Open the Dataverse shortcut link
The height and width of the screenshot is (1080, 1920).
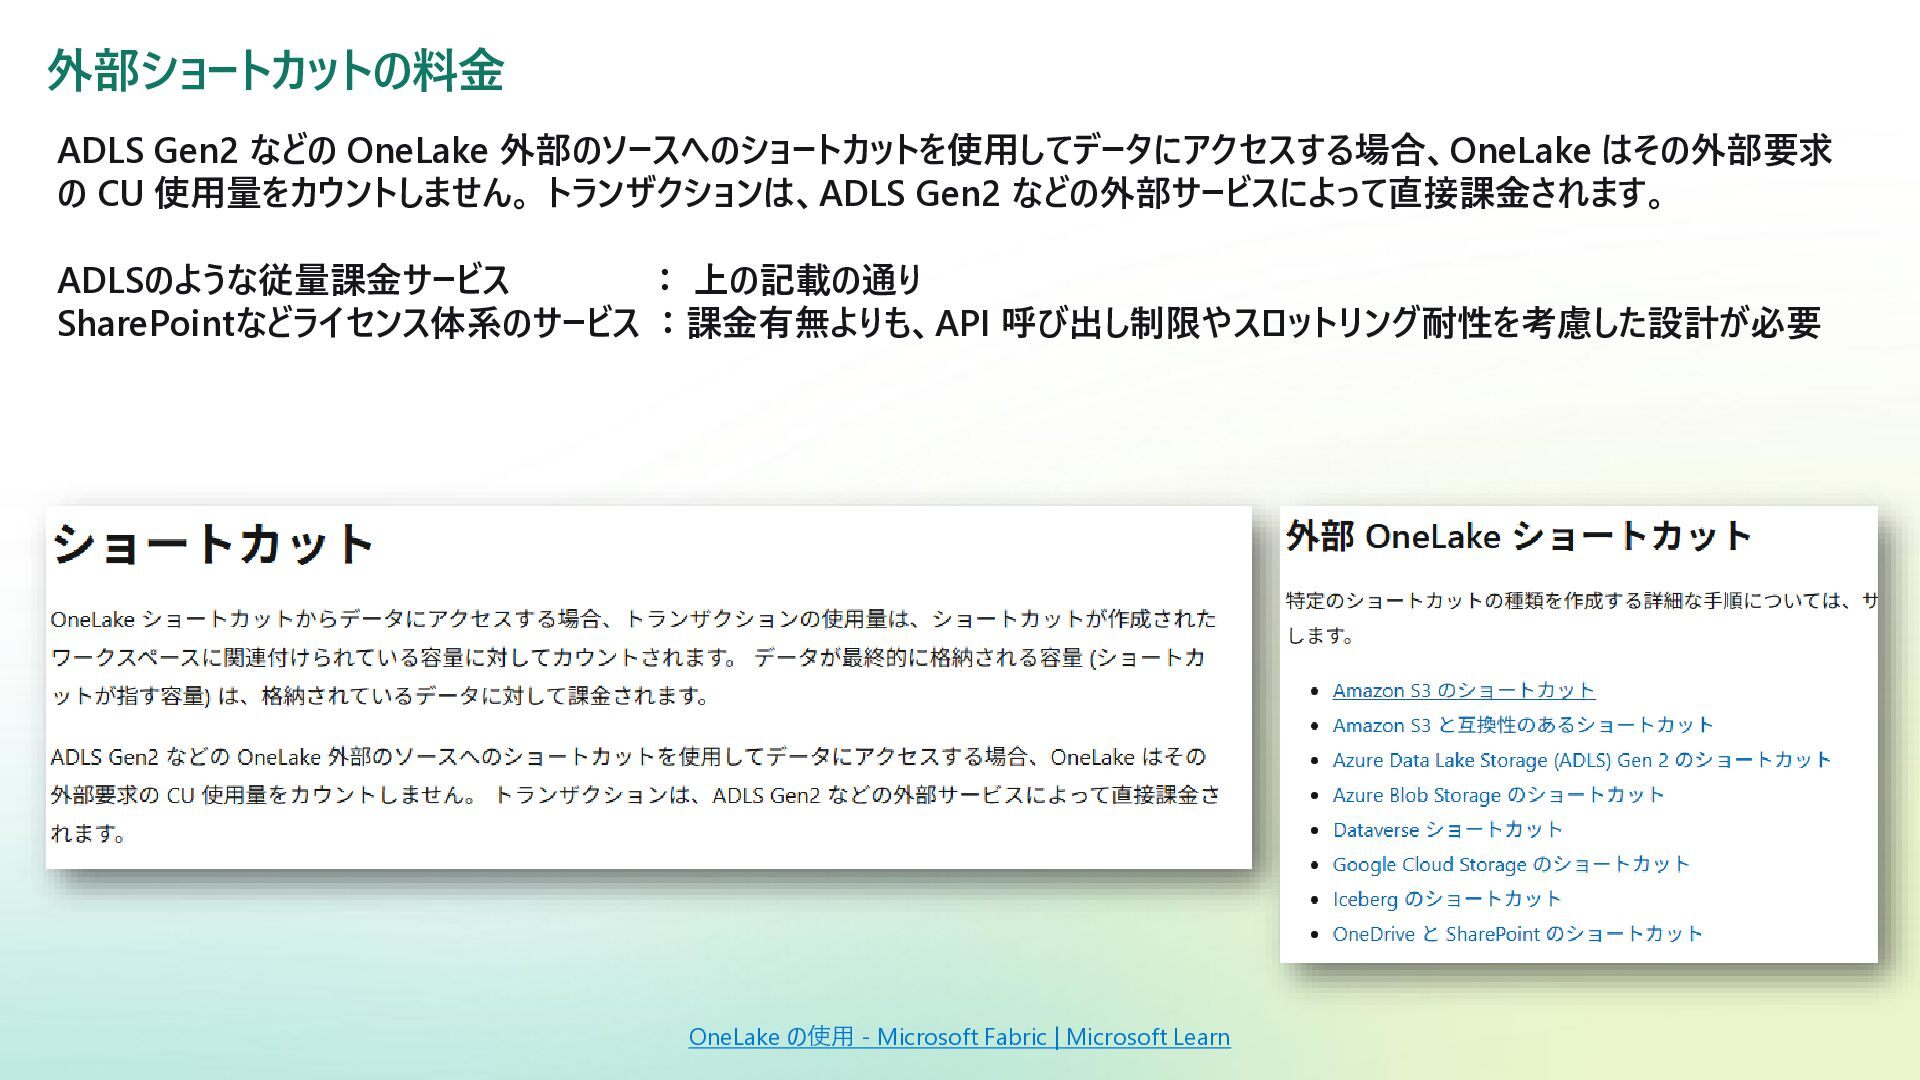click(x=1447, y=830)
